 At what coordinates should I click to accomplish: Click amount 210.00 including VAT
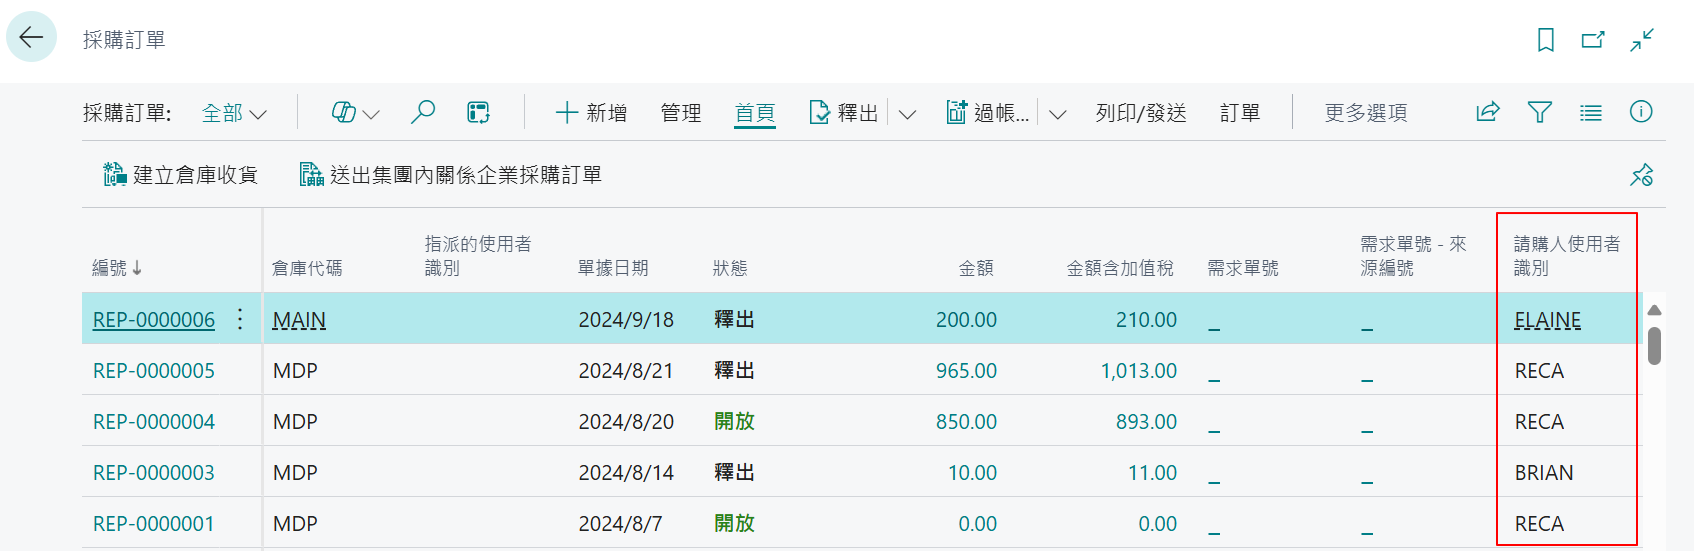1146,320
